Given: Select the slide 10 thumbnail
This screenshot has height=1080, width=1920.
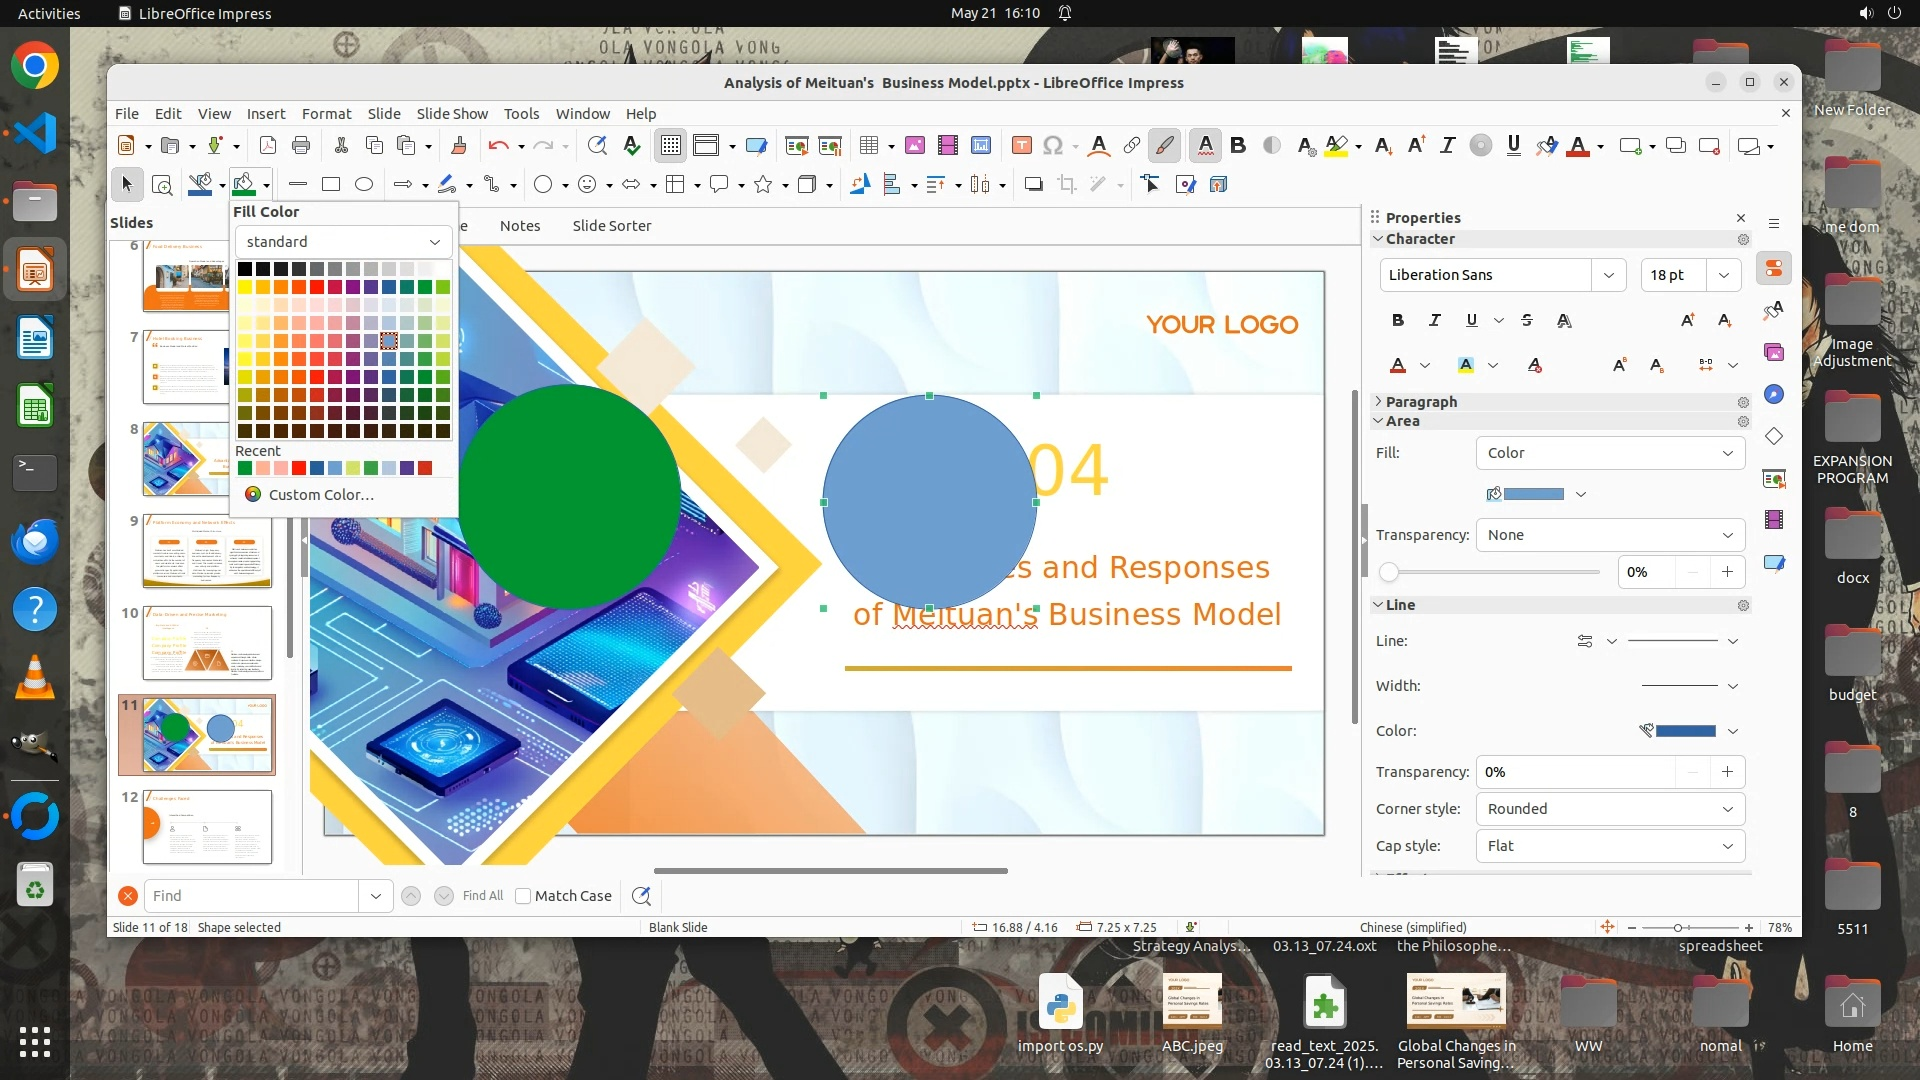Looking at the screenshot, I should point(207,642).
